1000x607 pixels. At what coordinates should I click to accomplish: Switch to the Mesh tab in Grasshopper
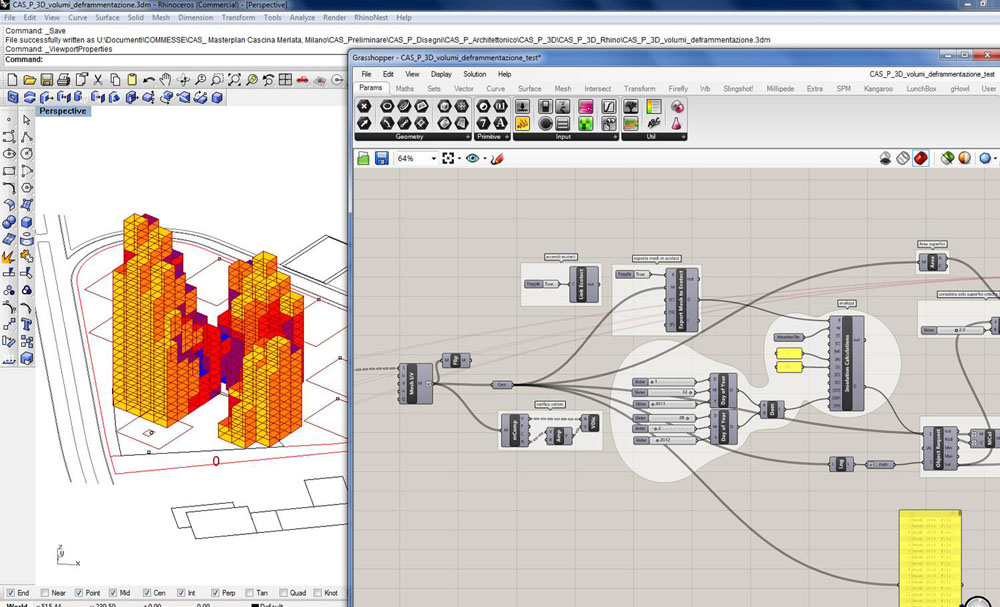tap(562, 89)
